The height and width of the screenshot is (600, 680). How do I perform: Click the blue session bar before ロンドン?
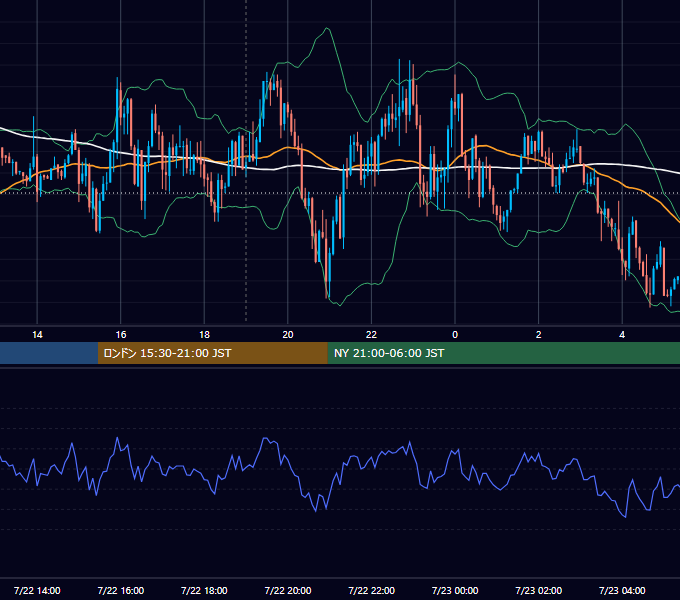pos(49,353)
